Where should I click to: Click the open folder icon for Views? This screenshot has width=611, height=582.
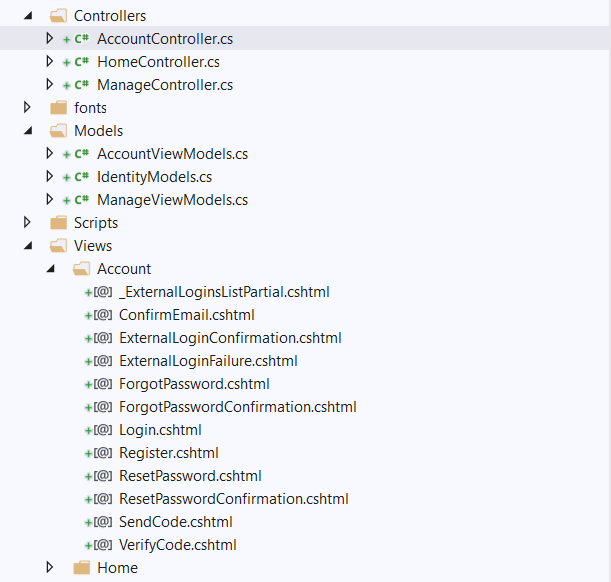click(x=59, y=246)
